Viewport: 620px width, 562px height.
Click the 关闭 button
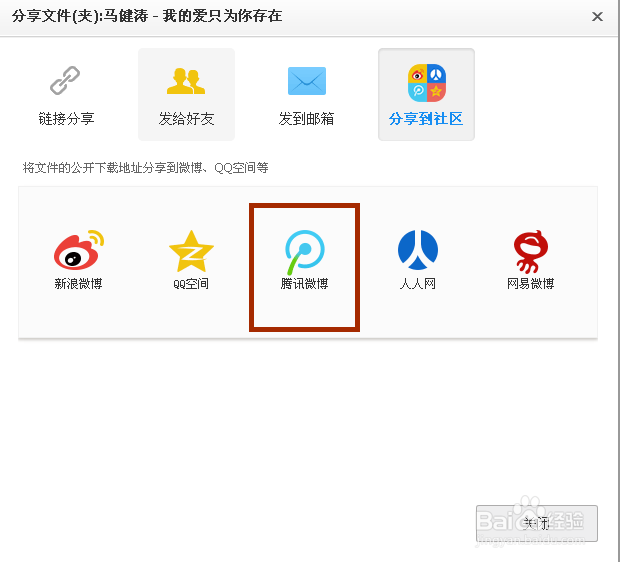[x=537, y=523]
